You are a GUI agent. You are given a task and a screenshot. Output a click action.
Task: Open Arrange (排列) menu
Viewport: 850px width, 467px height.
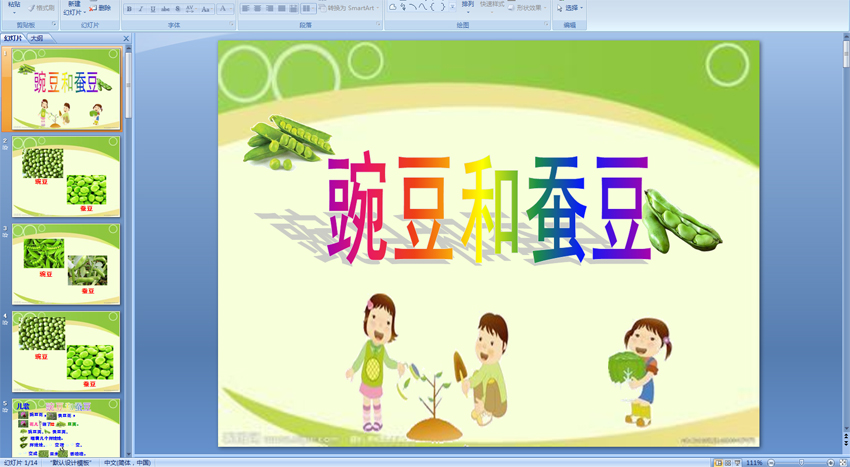[x=468, y=7]
